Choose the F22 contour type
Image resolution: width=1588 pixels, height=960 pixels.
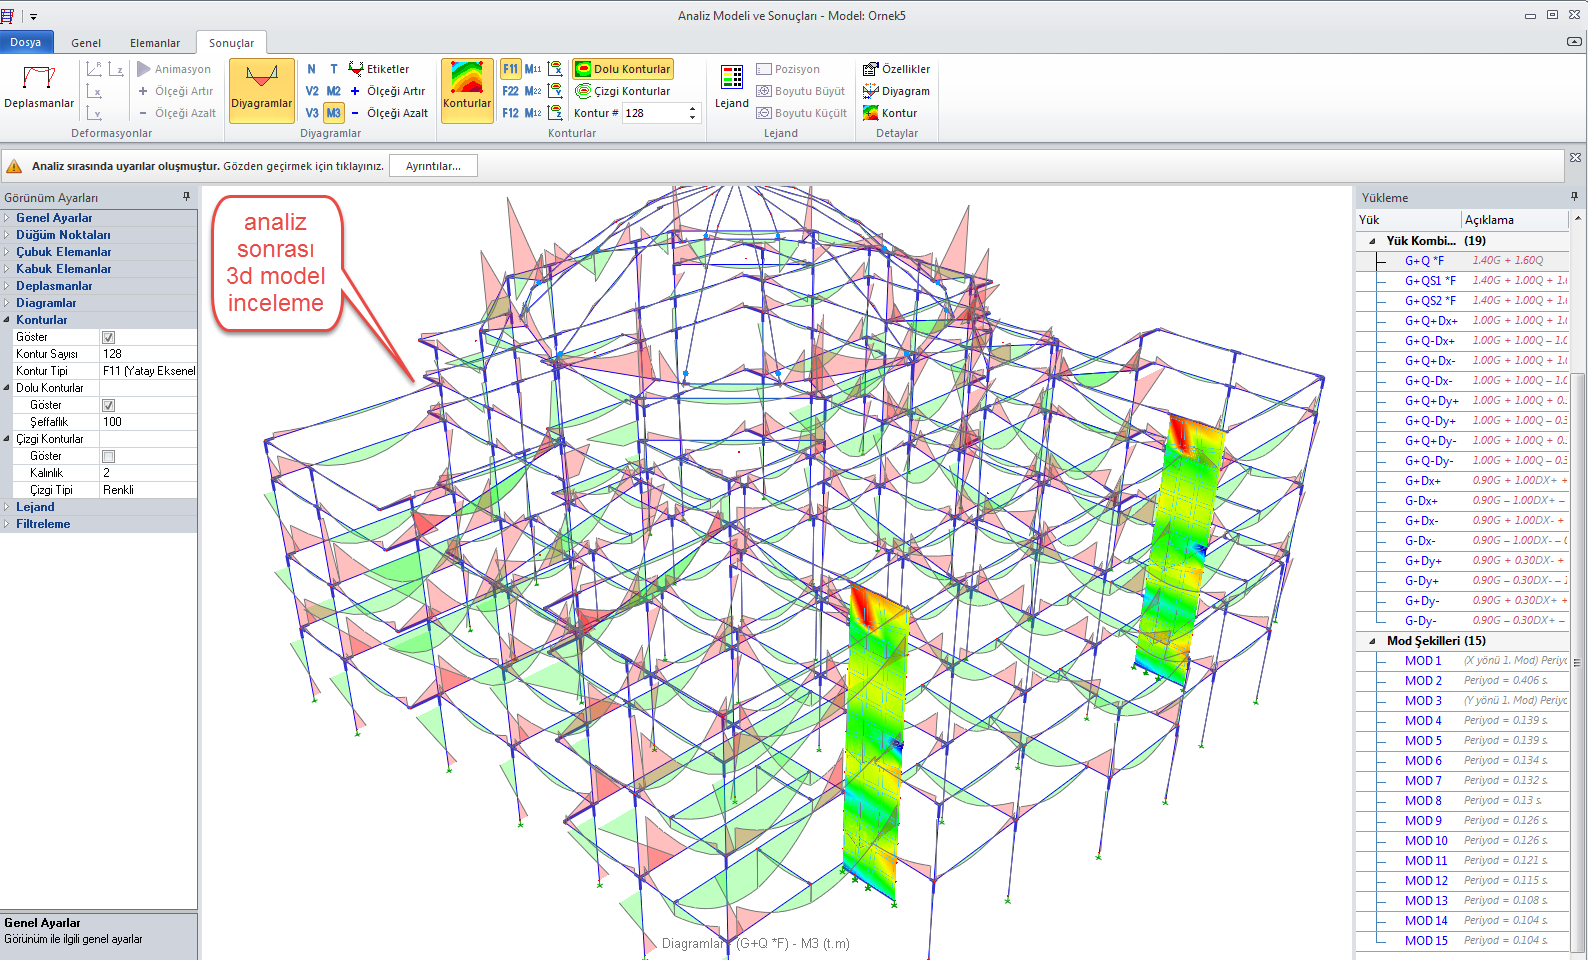point(510,91)
